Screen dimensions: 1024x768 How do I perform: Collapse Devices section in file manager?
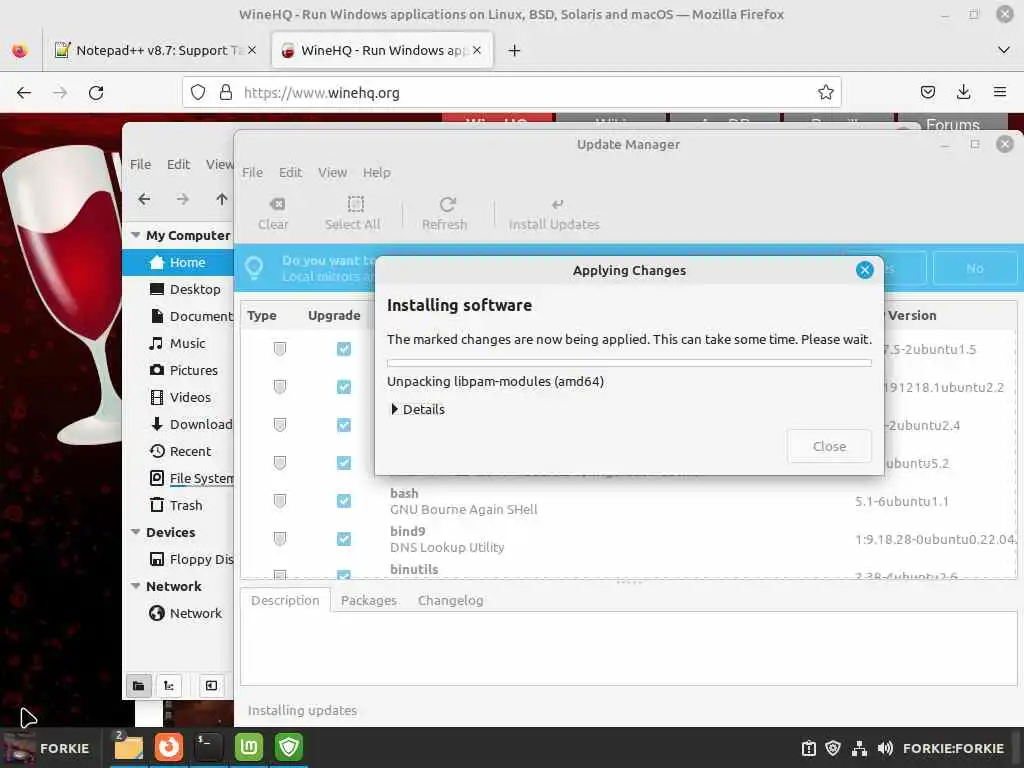click(135, 532)
